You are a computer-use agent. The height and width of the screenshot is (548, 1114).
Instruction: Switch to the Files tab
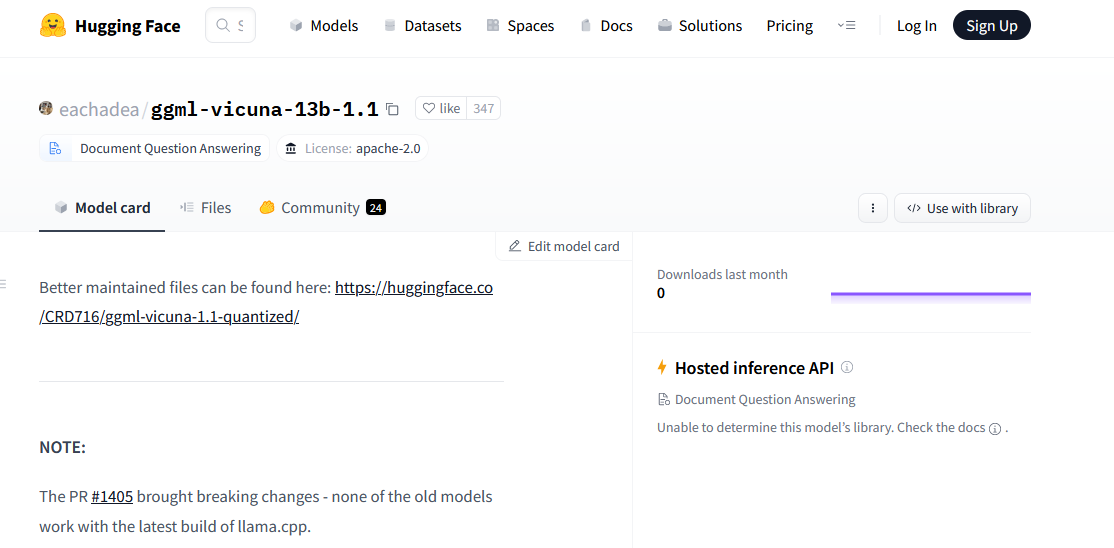tap(205, 208)
